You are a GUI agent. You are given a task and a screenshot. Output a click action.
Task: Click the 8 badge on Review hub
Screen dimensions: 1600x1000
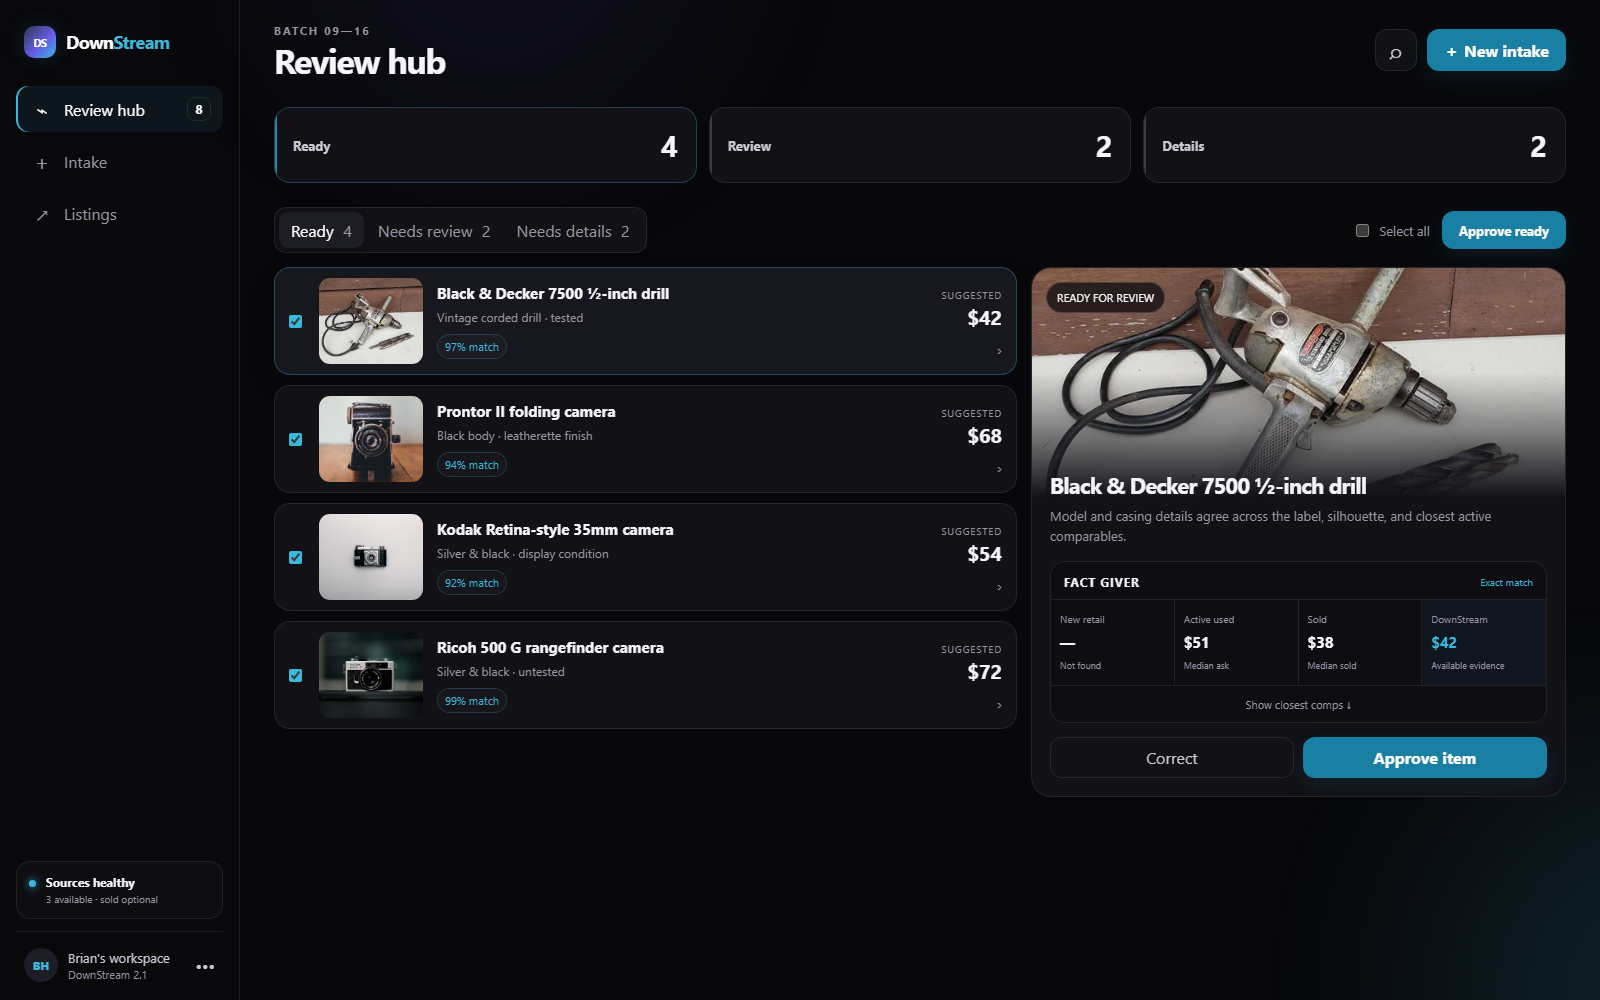click(x=199, y=110)
